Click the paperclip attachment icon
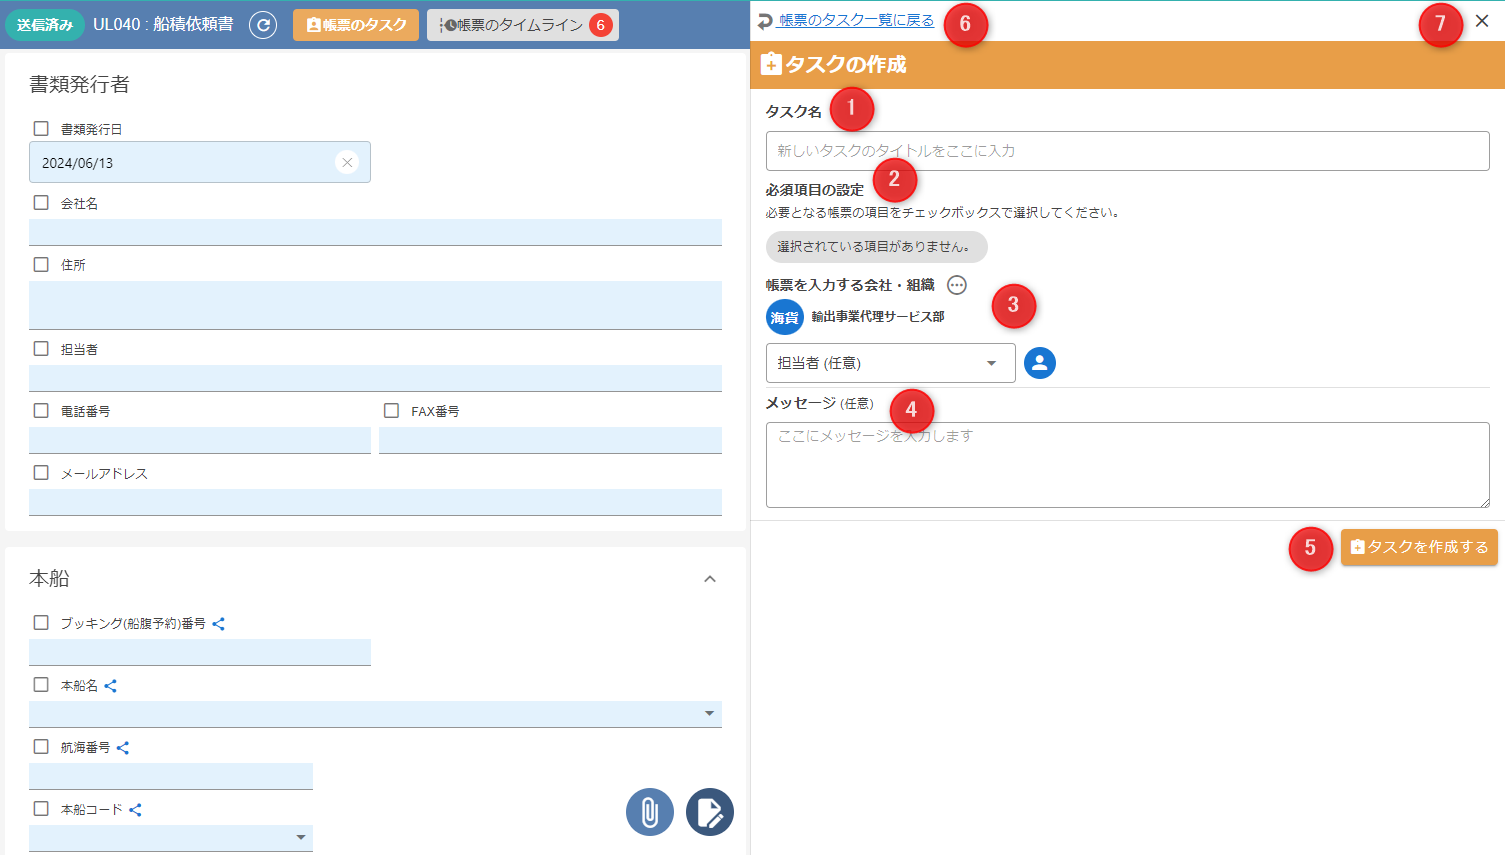1505x855 pixels. (650, 812)
